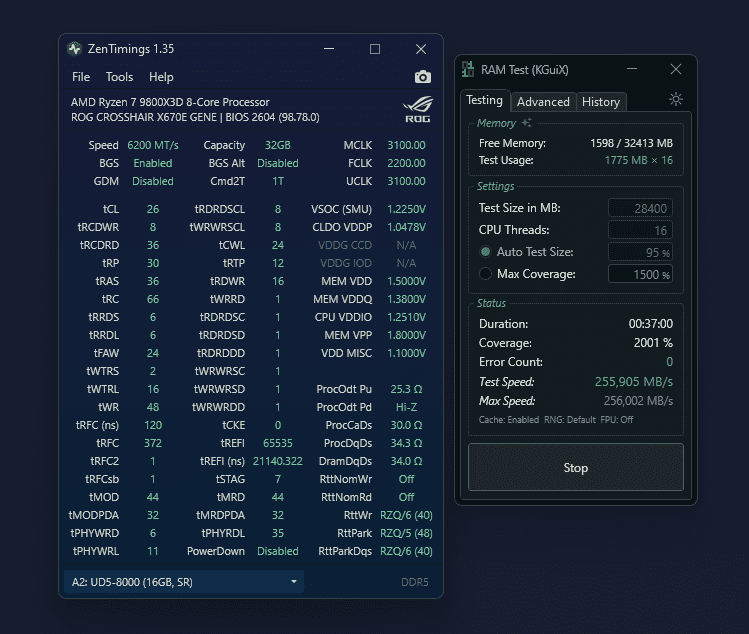Take a screenshot with the camera icon

(423, 77)
